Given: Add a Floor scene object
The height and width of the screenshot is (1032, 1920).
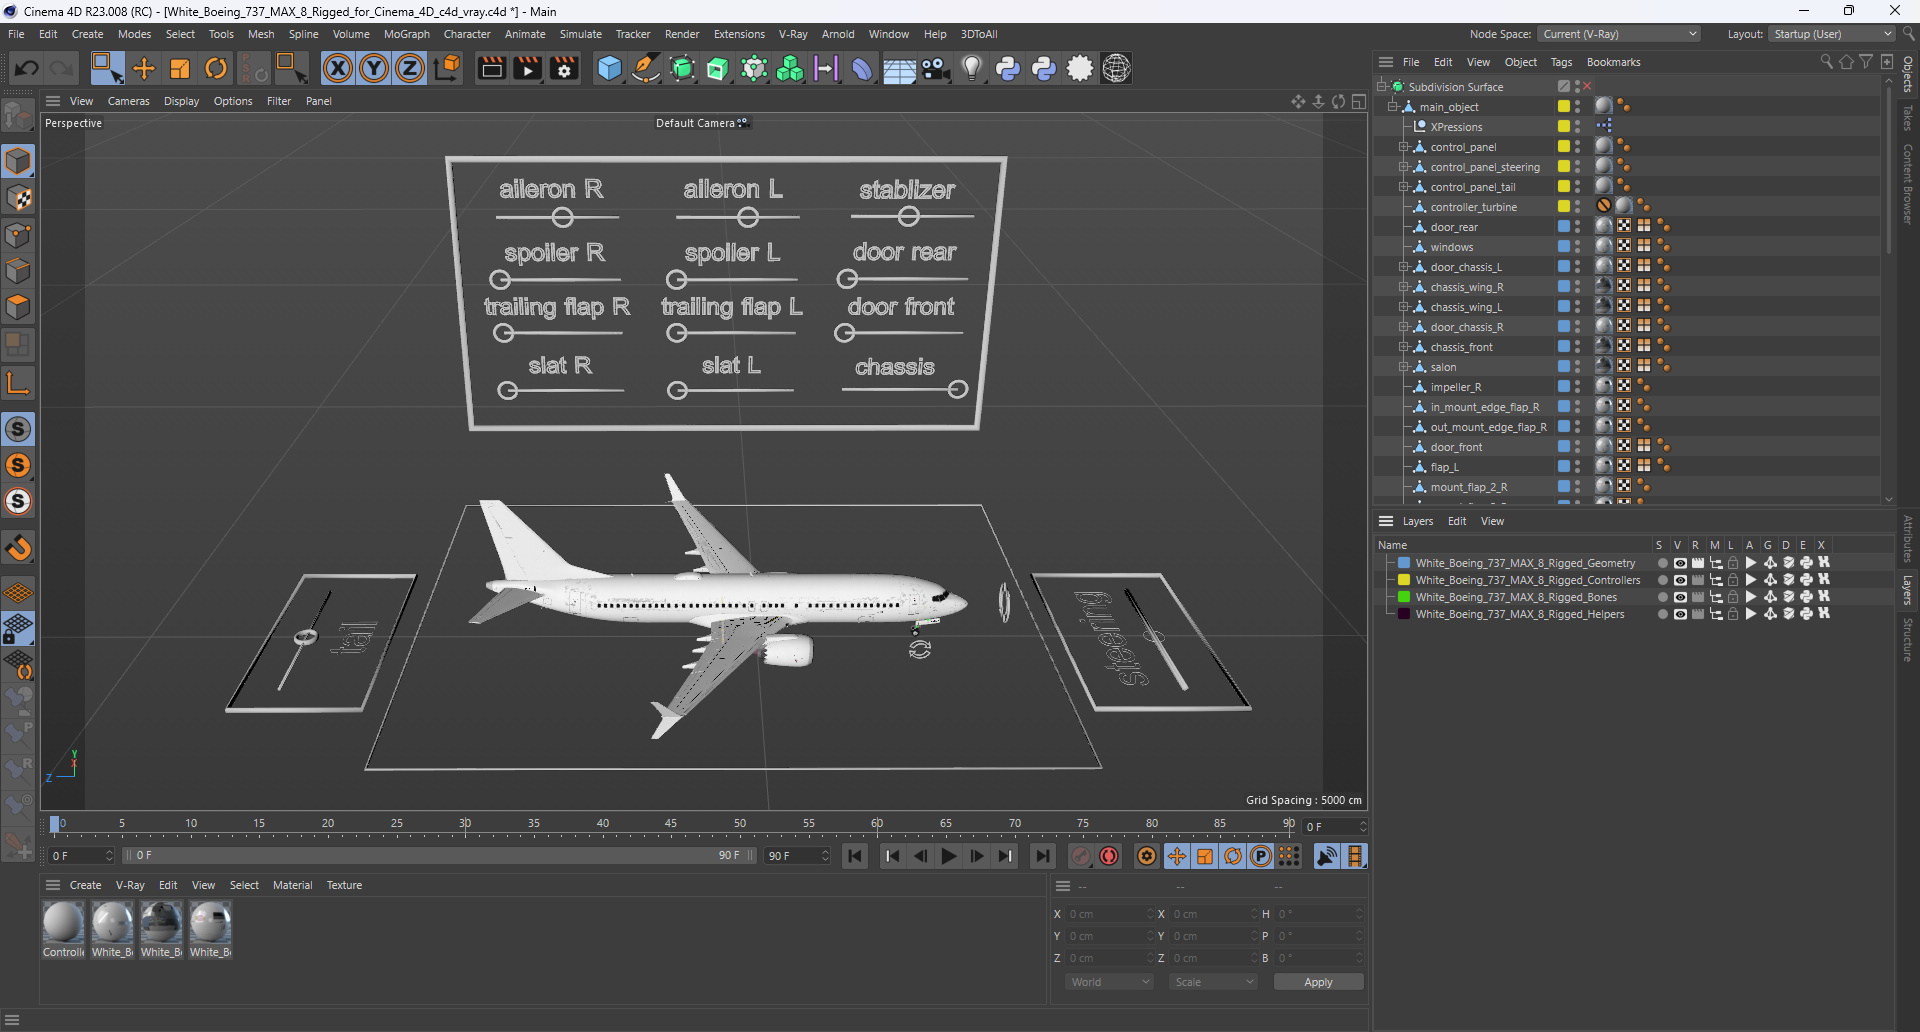Looking at the screenshot, I should [898, 68].
